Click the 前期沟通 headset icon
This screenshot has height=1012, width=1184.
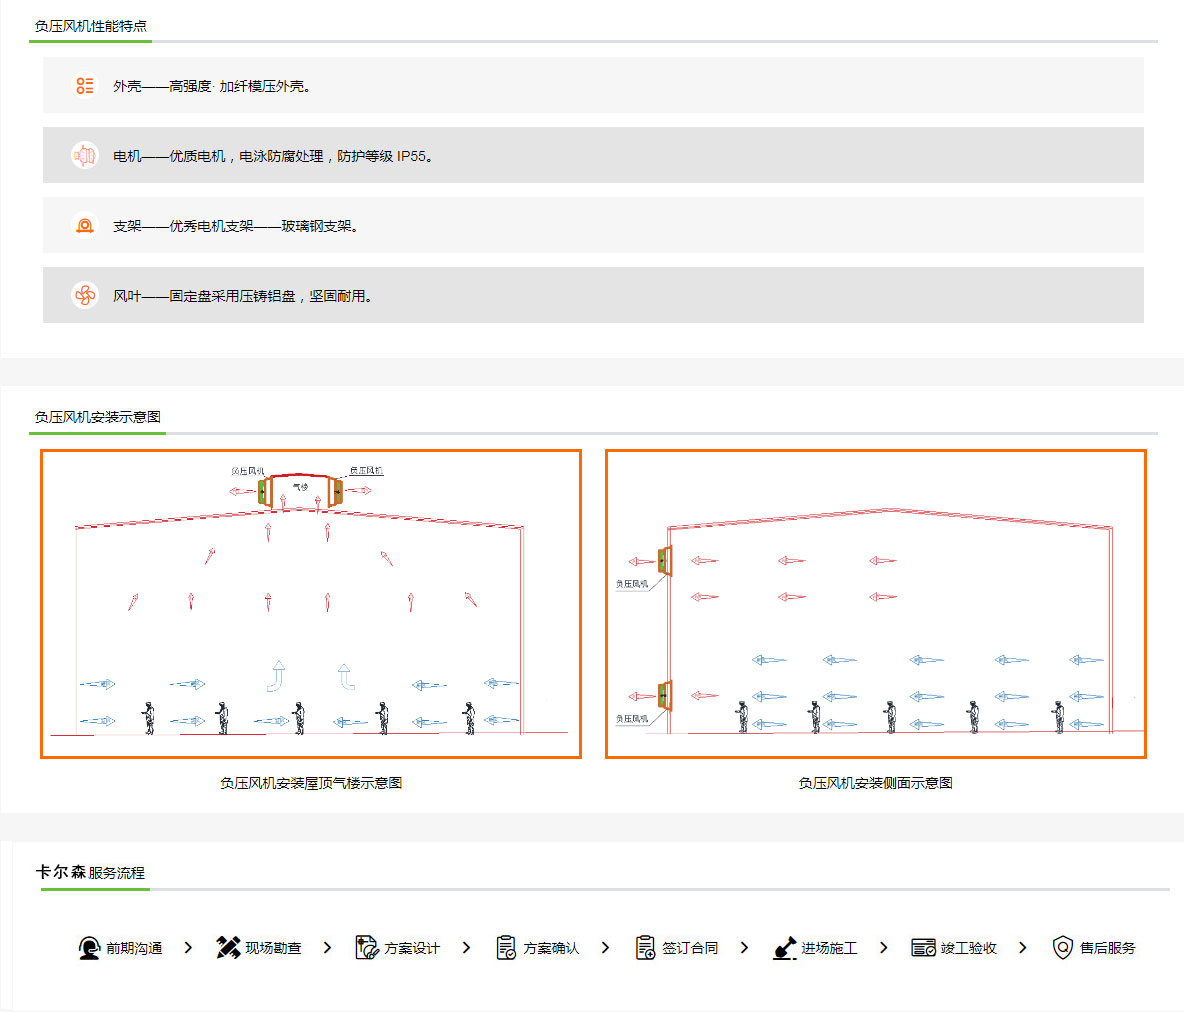(89, 948)
